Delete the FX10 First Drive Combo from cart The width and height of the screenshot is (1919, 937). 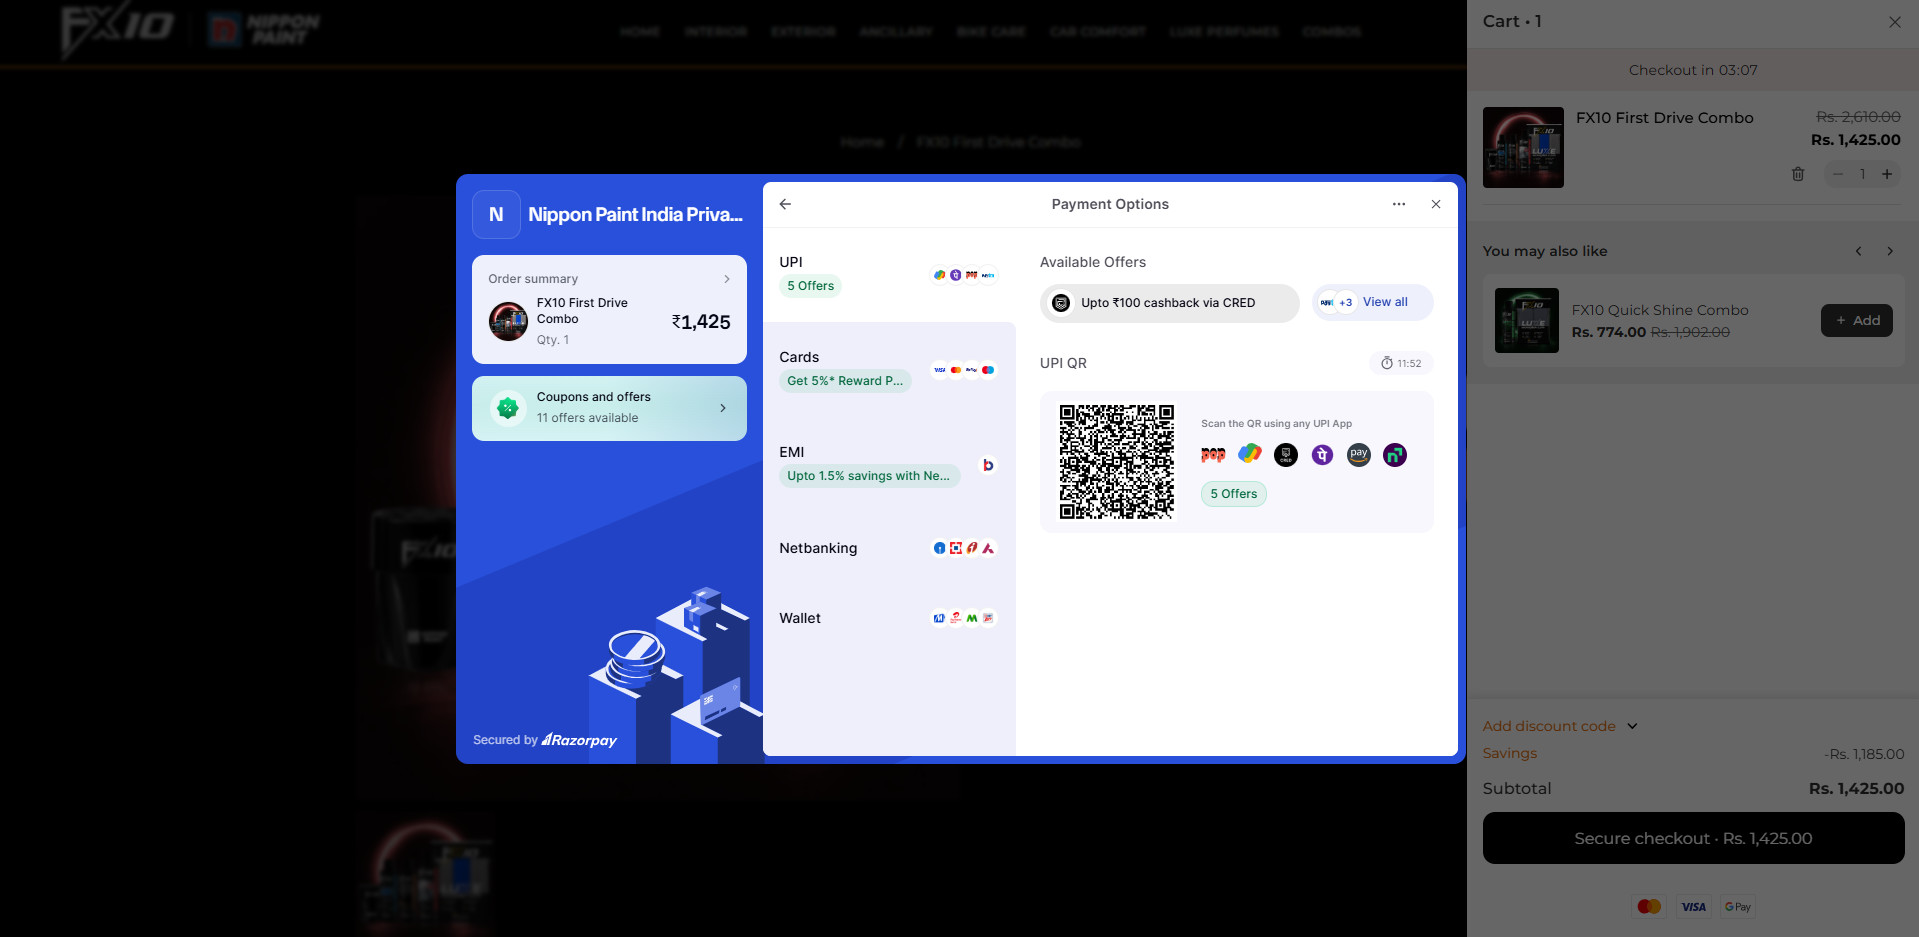click(x=1798, y=174)
